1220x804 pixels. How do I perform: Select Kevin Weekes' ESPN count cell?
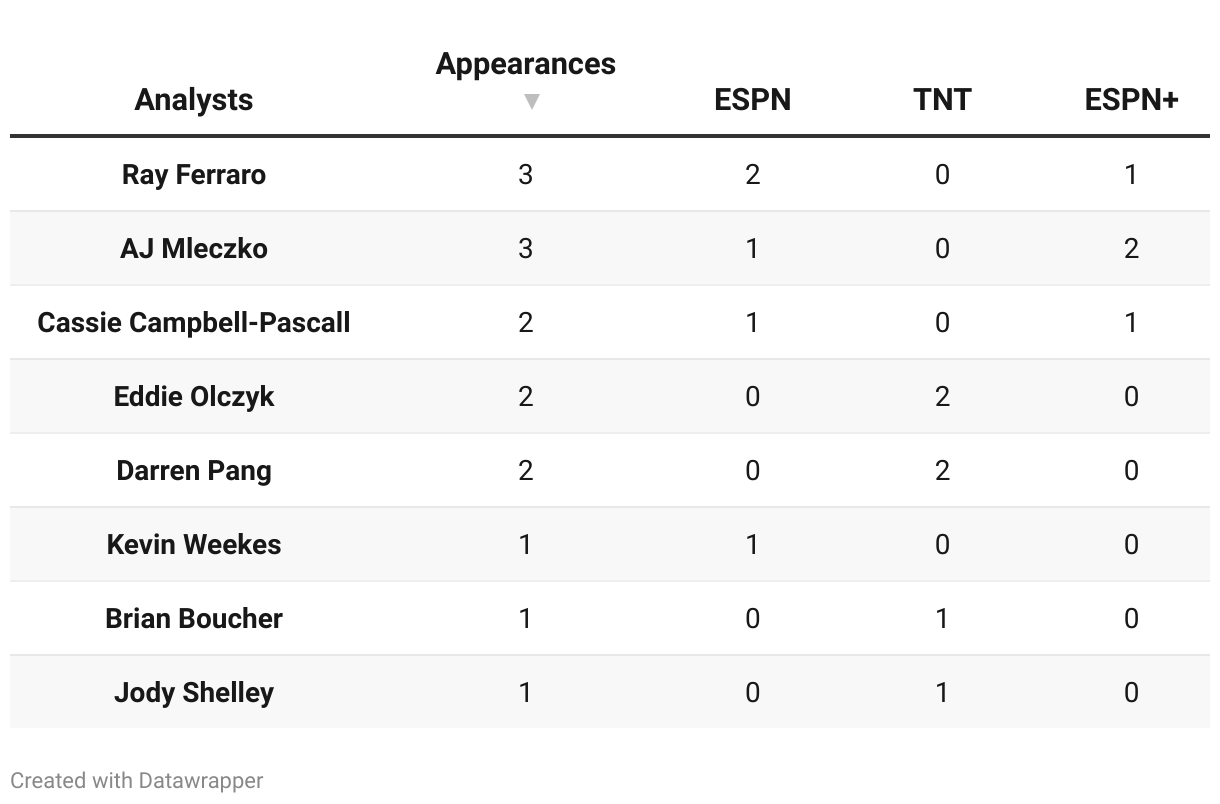[x=752, y=545]
